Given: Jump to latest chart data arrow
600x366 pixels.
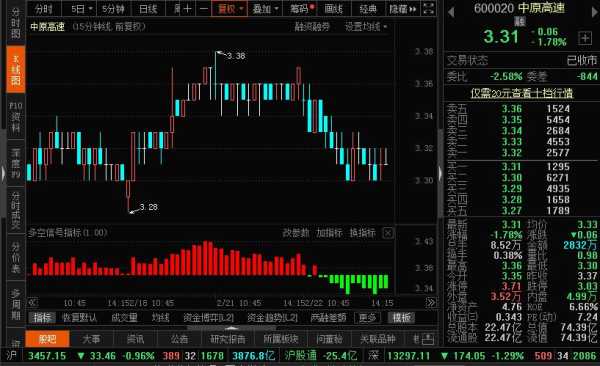Looking at the screenshot, I should pos(431,303).
